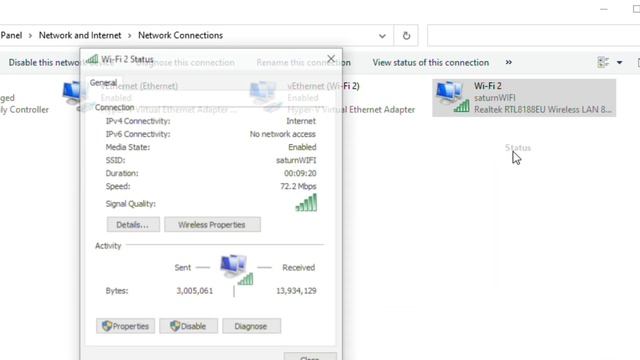Click Media State Enabled value
640x360 pixels.
tap(302, 147)
